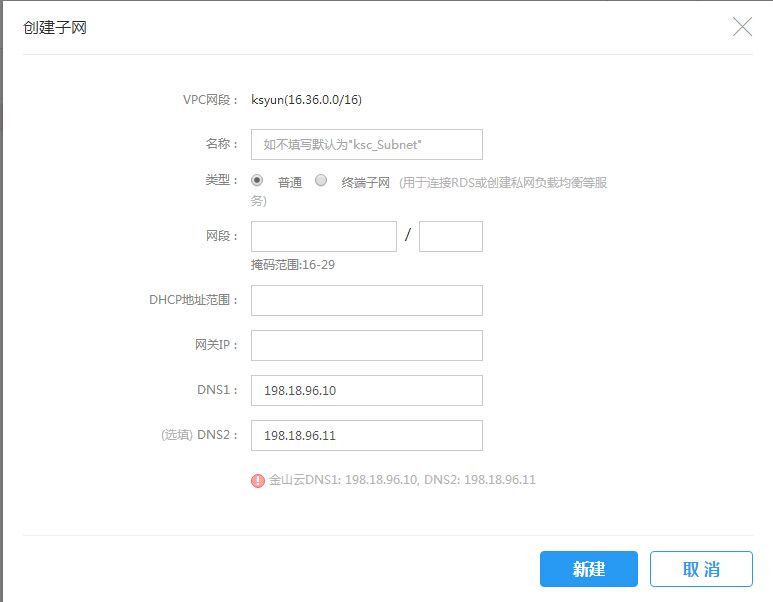Select the 普通 subnet type radio button
Screen dimensions: 773x602
click(257, 180)
